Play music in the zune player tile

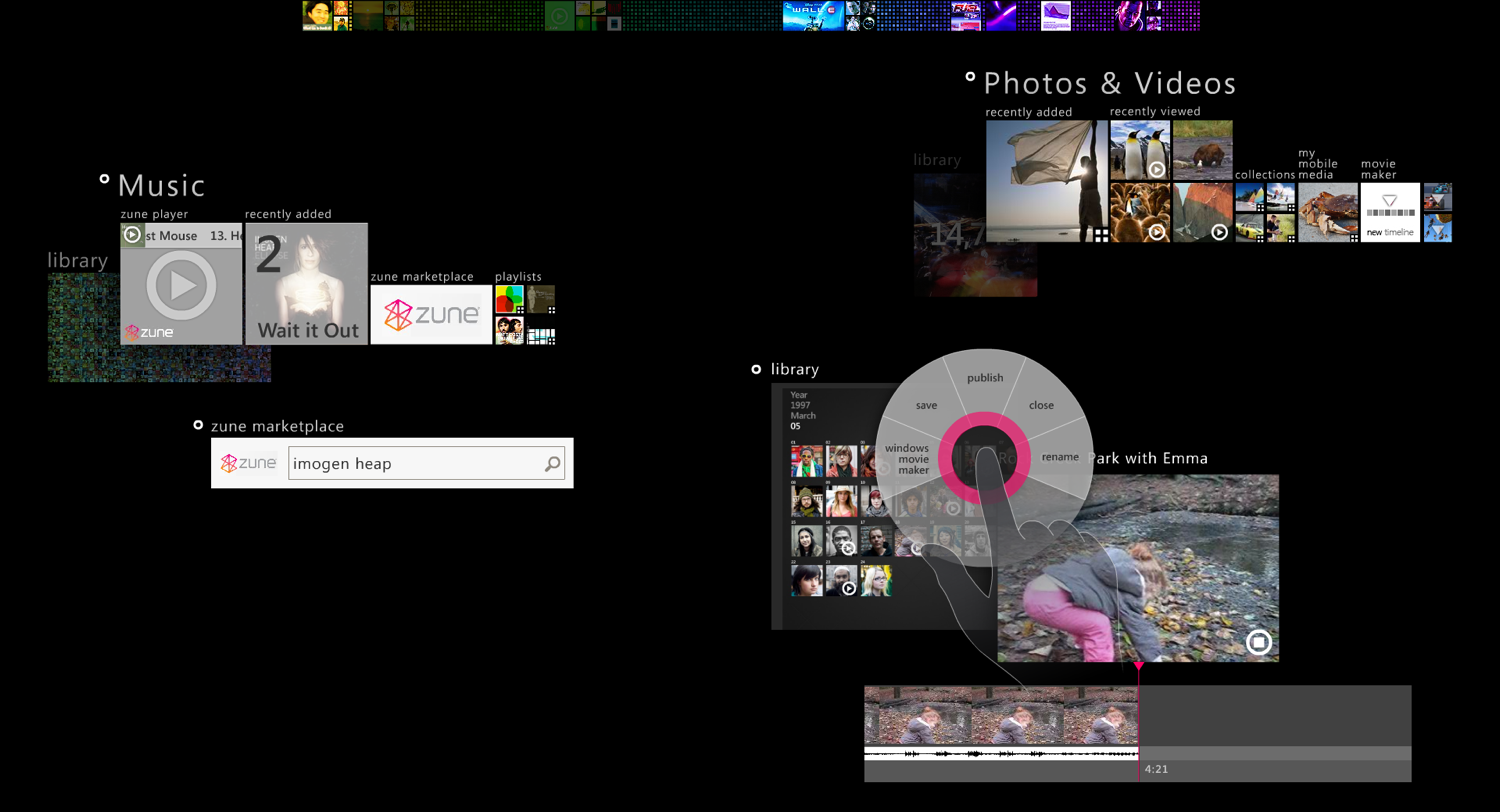[181, 285]
